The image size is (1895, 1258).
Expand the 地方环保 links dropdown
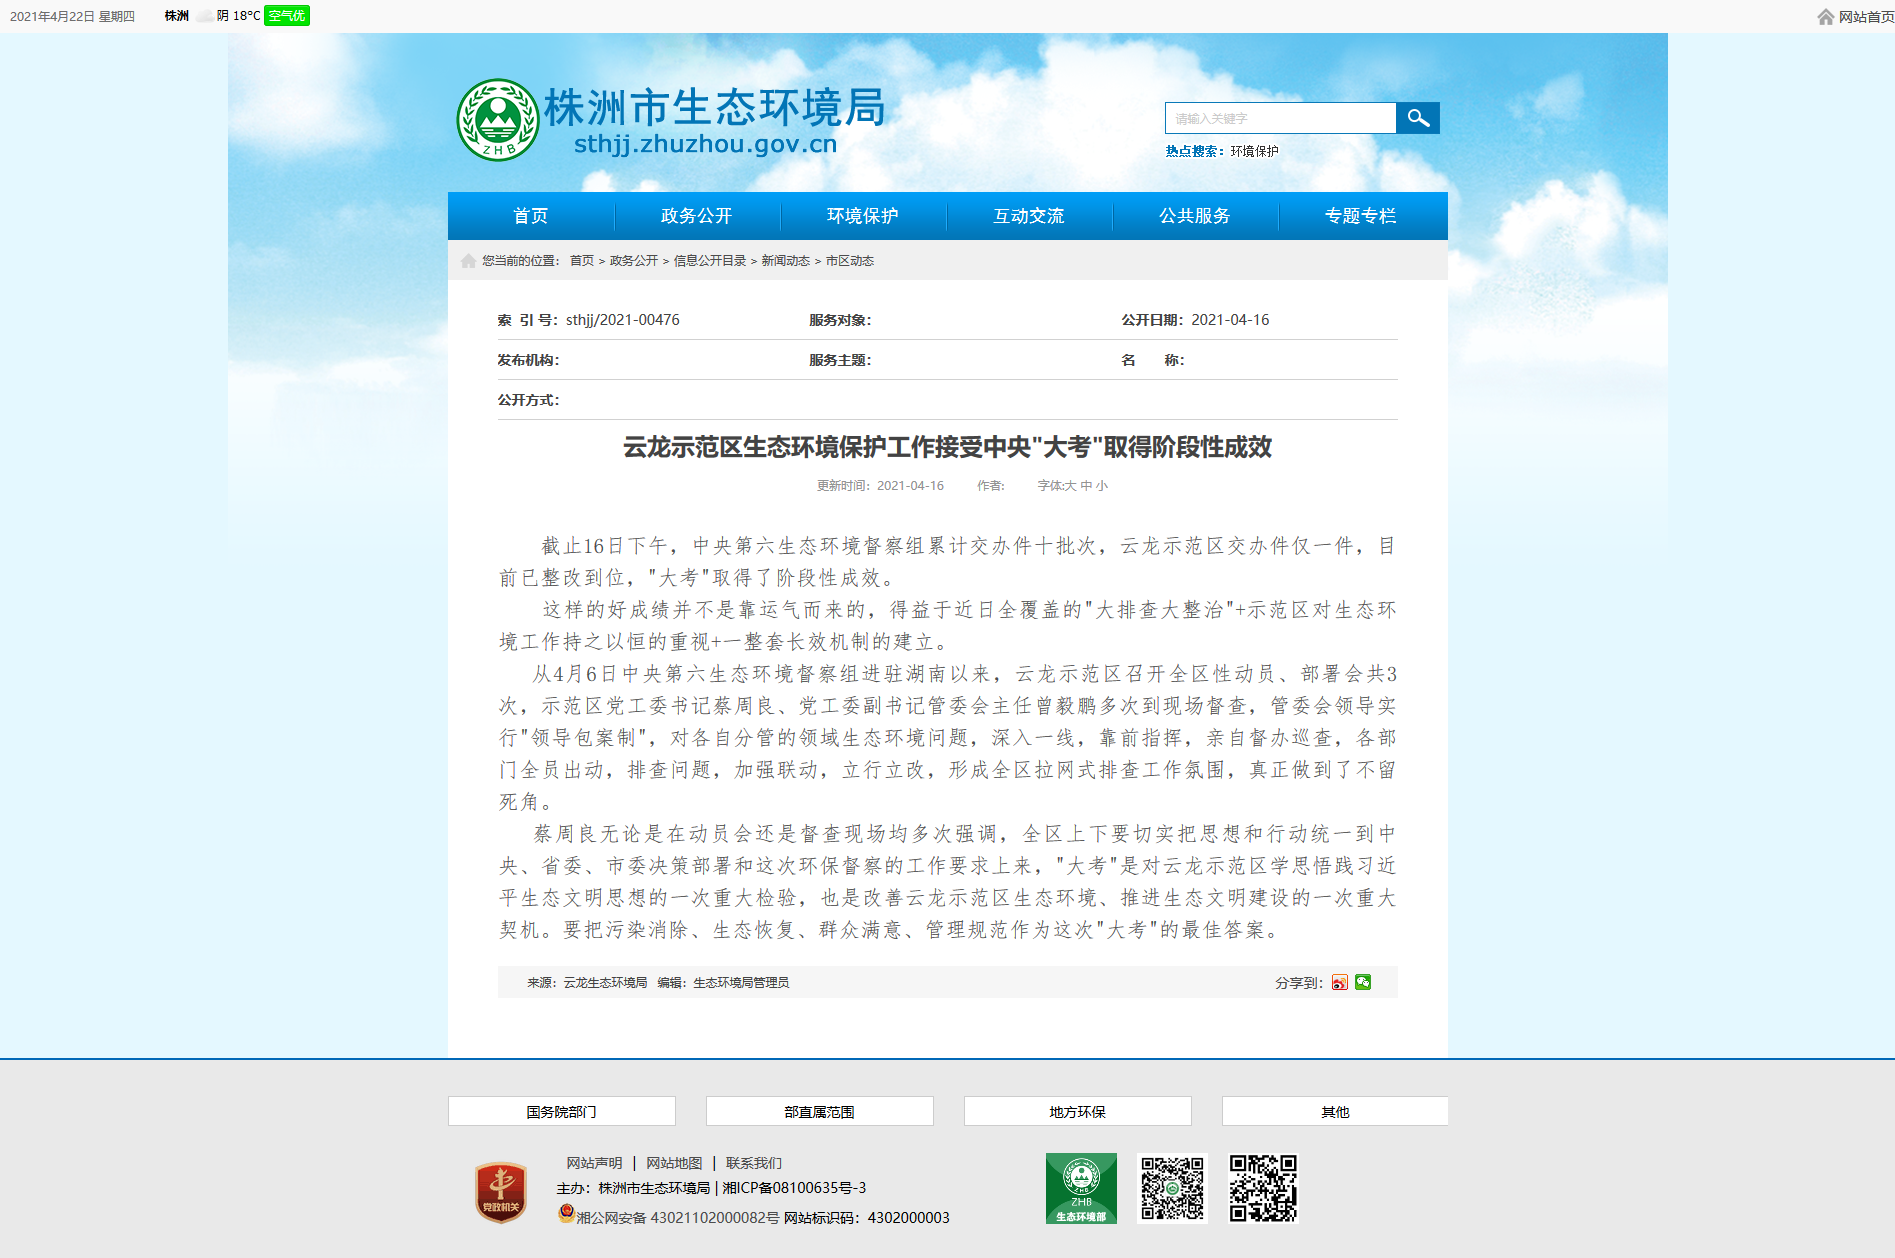[x=1077, y=1112]
